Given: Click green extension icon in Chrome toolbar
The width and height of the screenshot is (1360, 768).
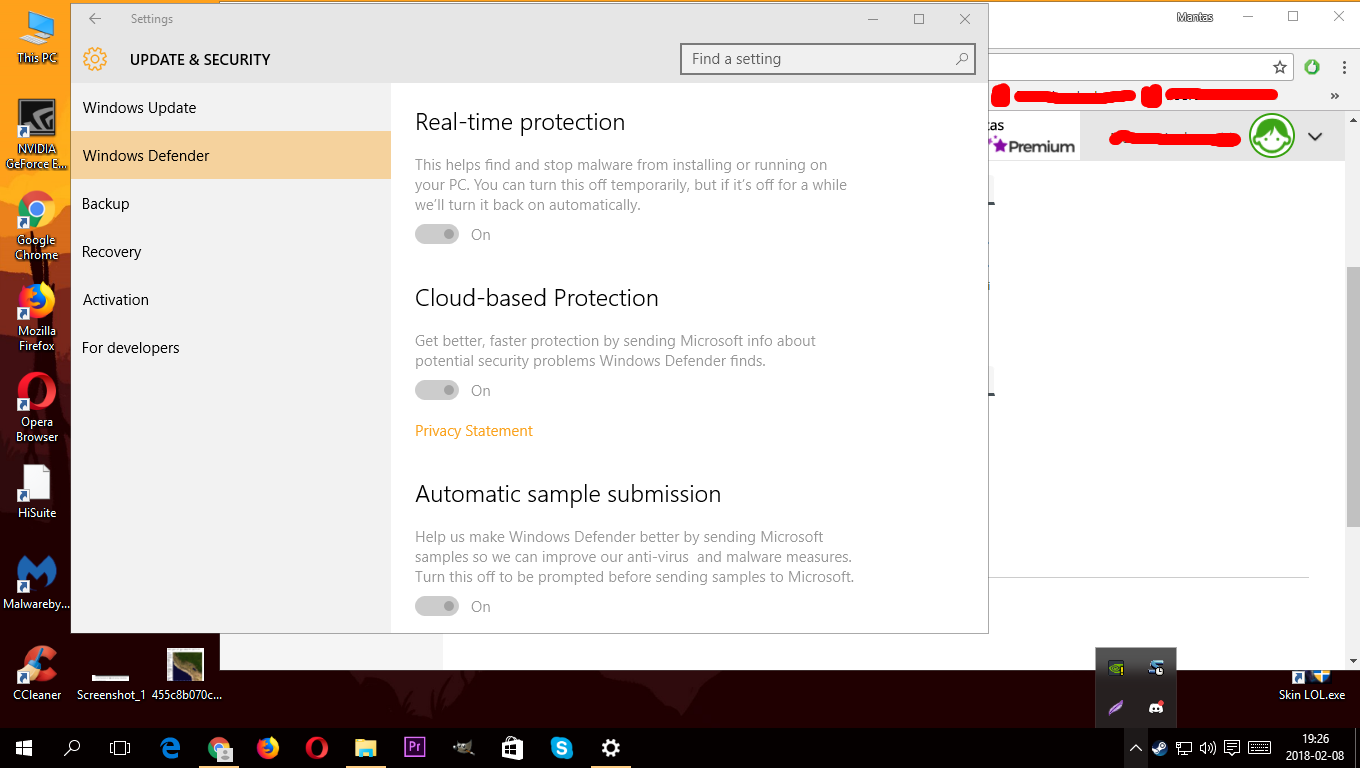Looking at the screenshot, I should click(1312, 67).
